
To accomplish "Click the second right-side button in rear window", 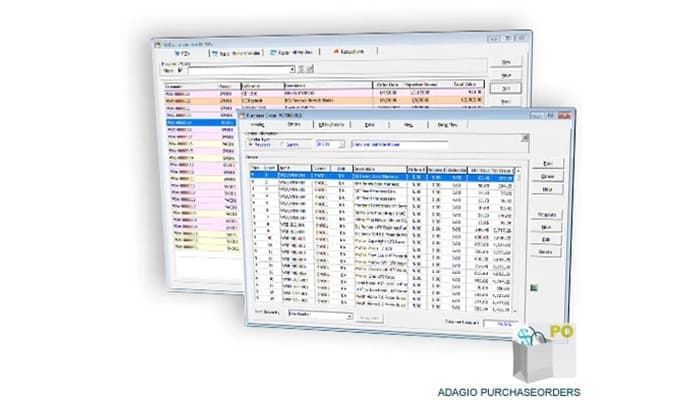I will (x=506, y=75).
